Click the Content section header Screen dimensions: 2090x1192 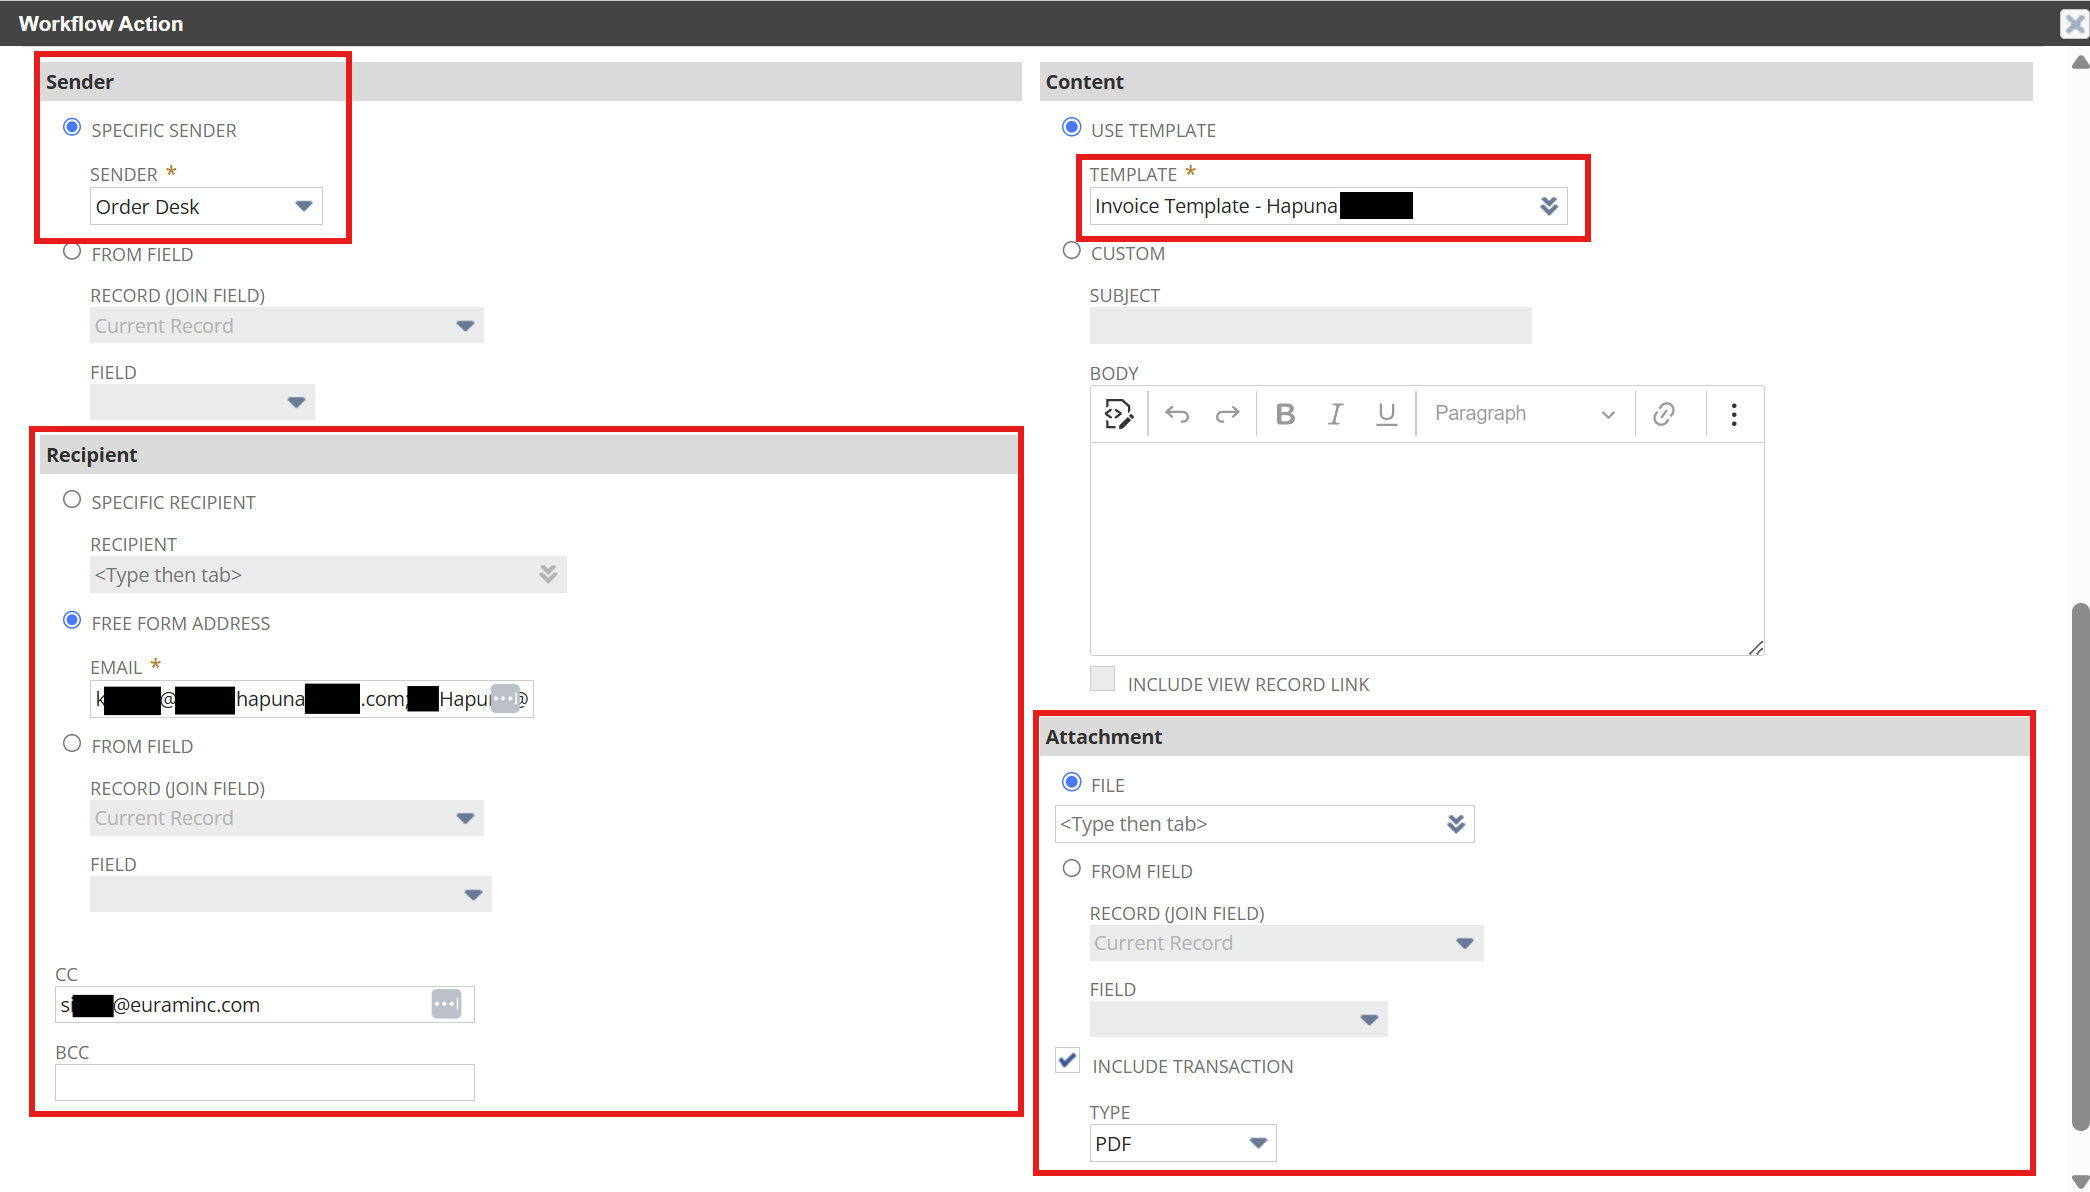coord(1536,82)
